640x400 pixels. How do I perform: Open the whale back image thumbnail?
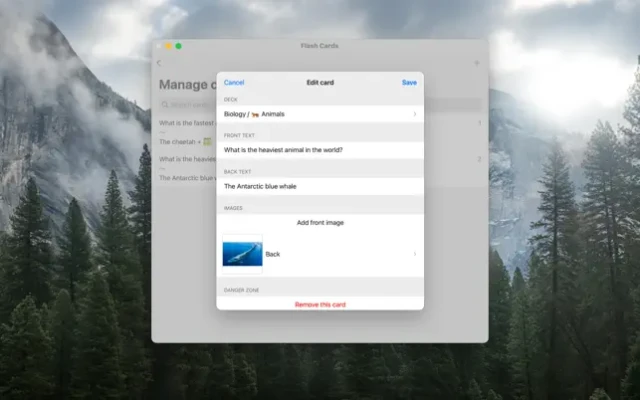[x=242, y=254]
